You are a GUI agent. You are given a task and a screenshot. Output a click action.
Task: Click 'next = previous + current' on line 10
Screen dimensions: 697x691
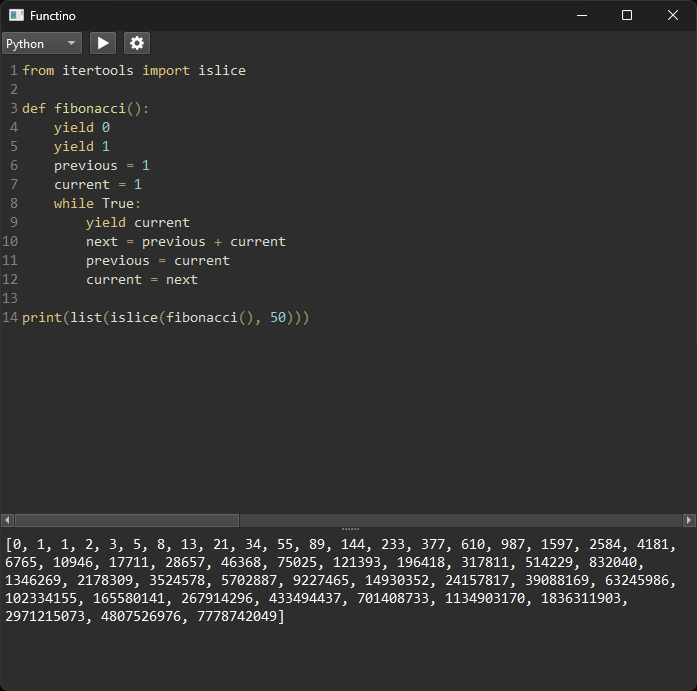tap(186, 242)
